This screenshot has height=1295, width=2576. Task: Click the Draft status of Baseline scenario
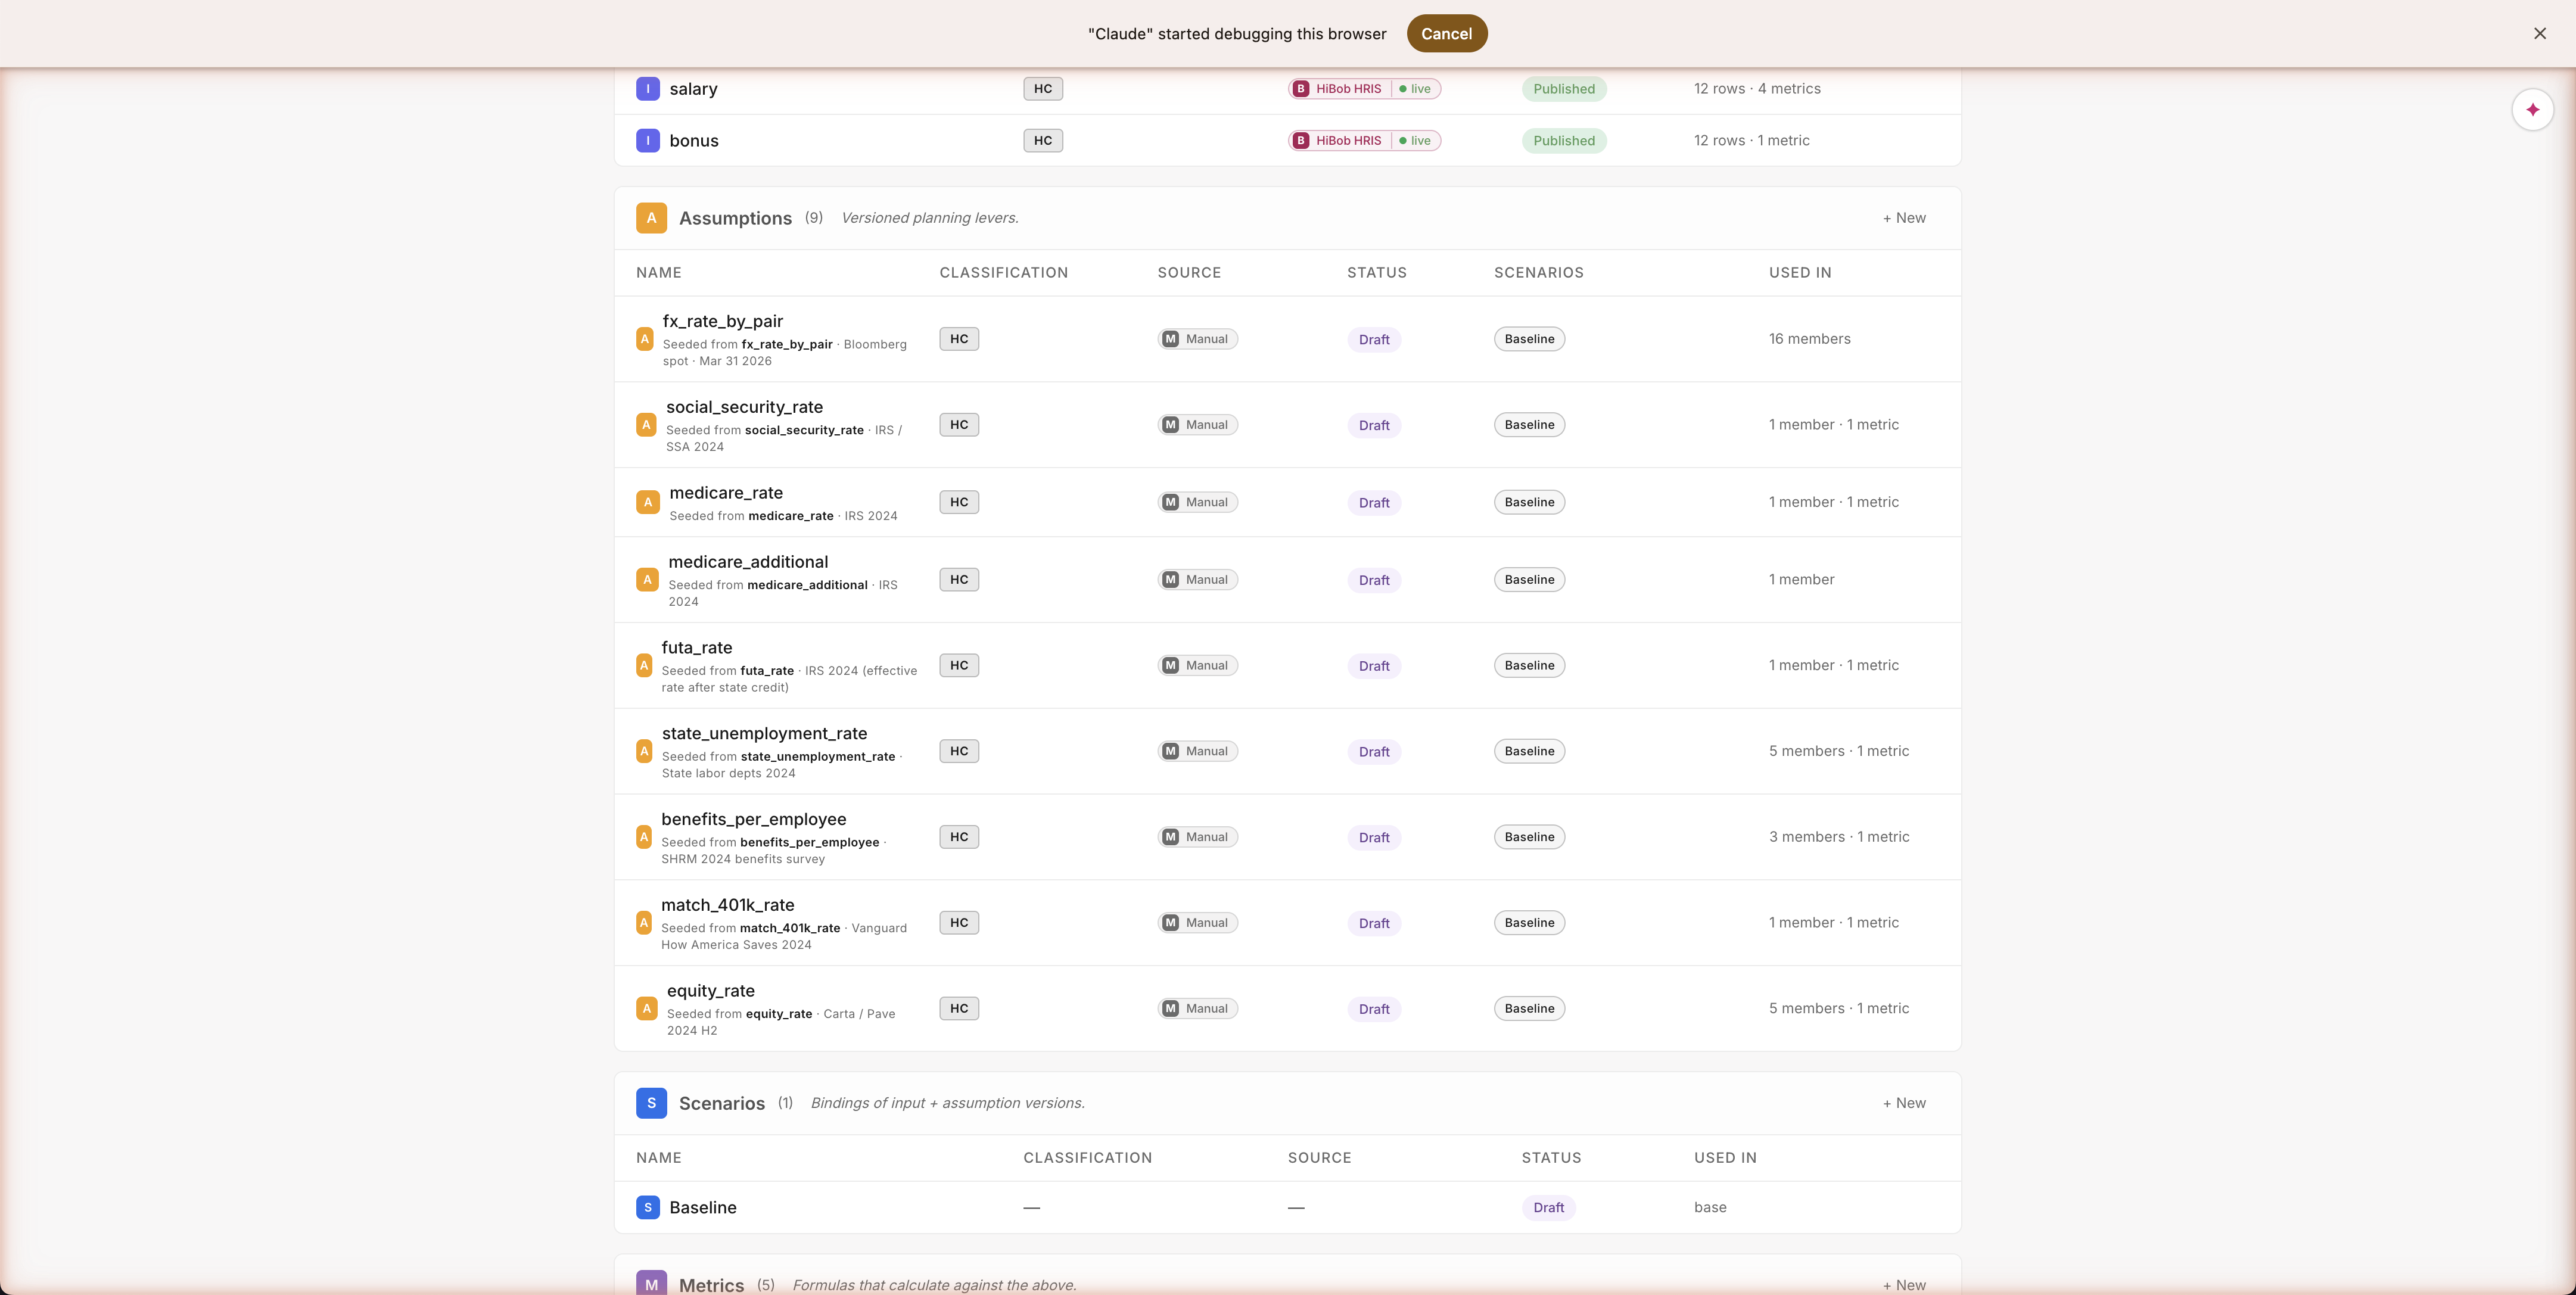point(1548,1208)
